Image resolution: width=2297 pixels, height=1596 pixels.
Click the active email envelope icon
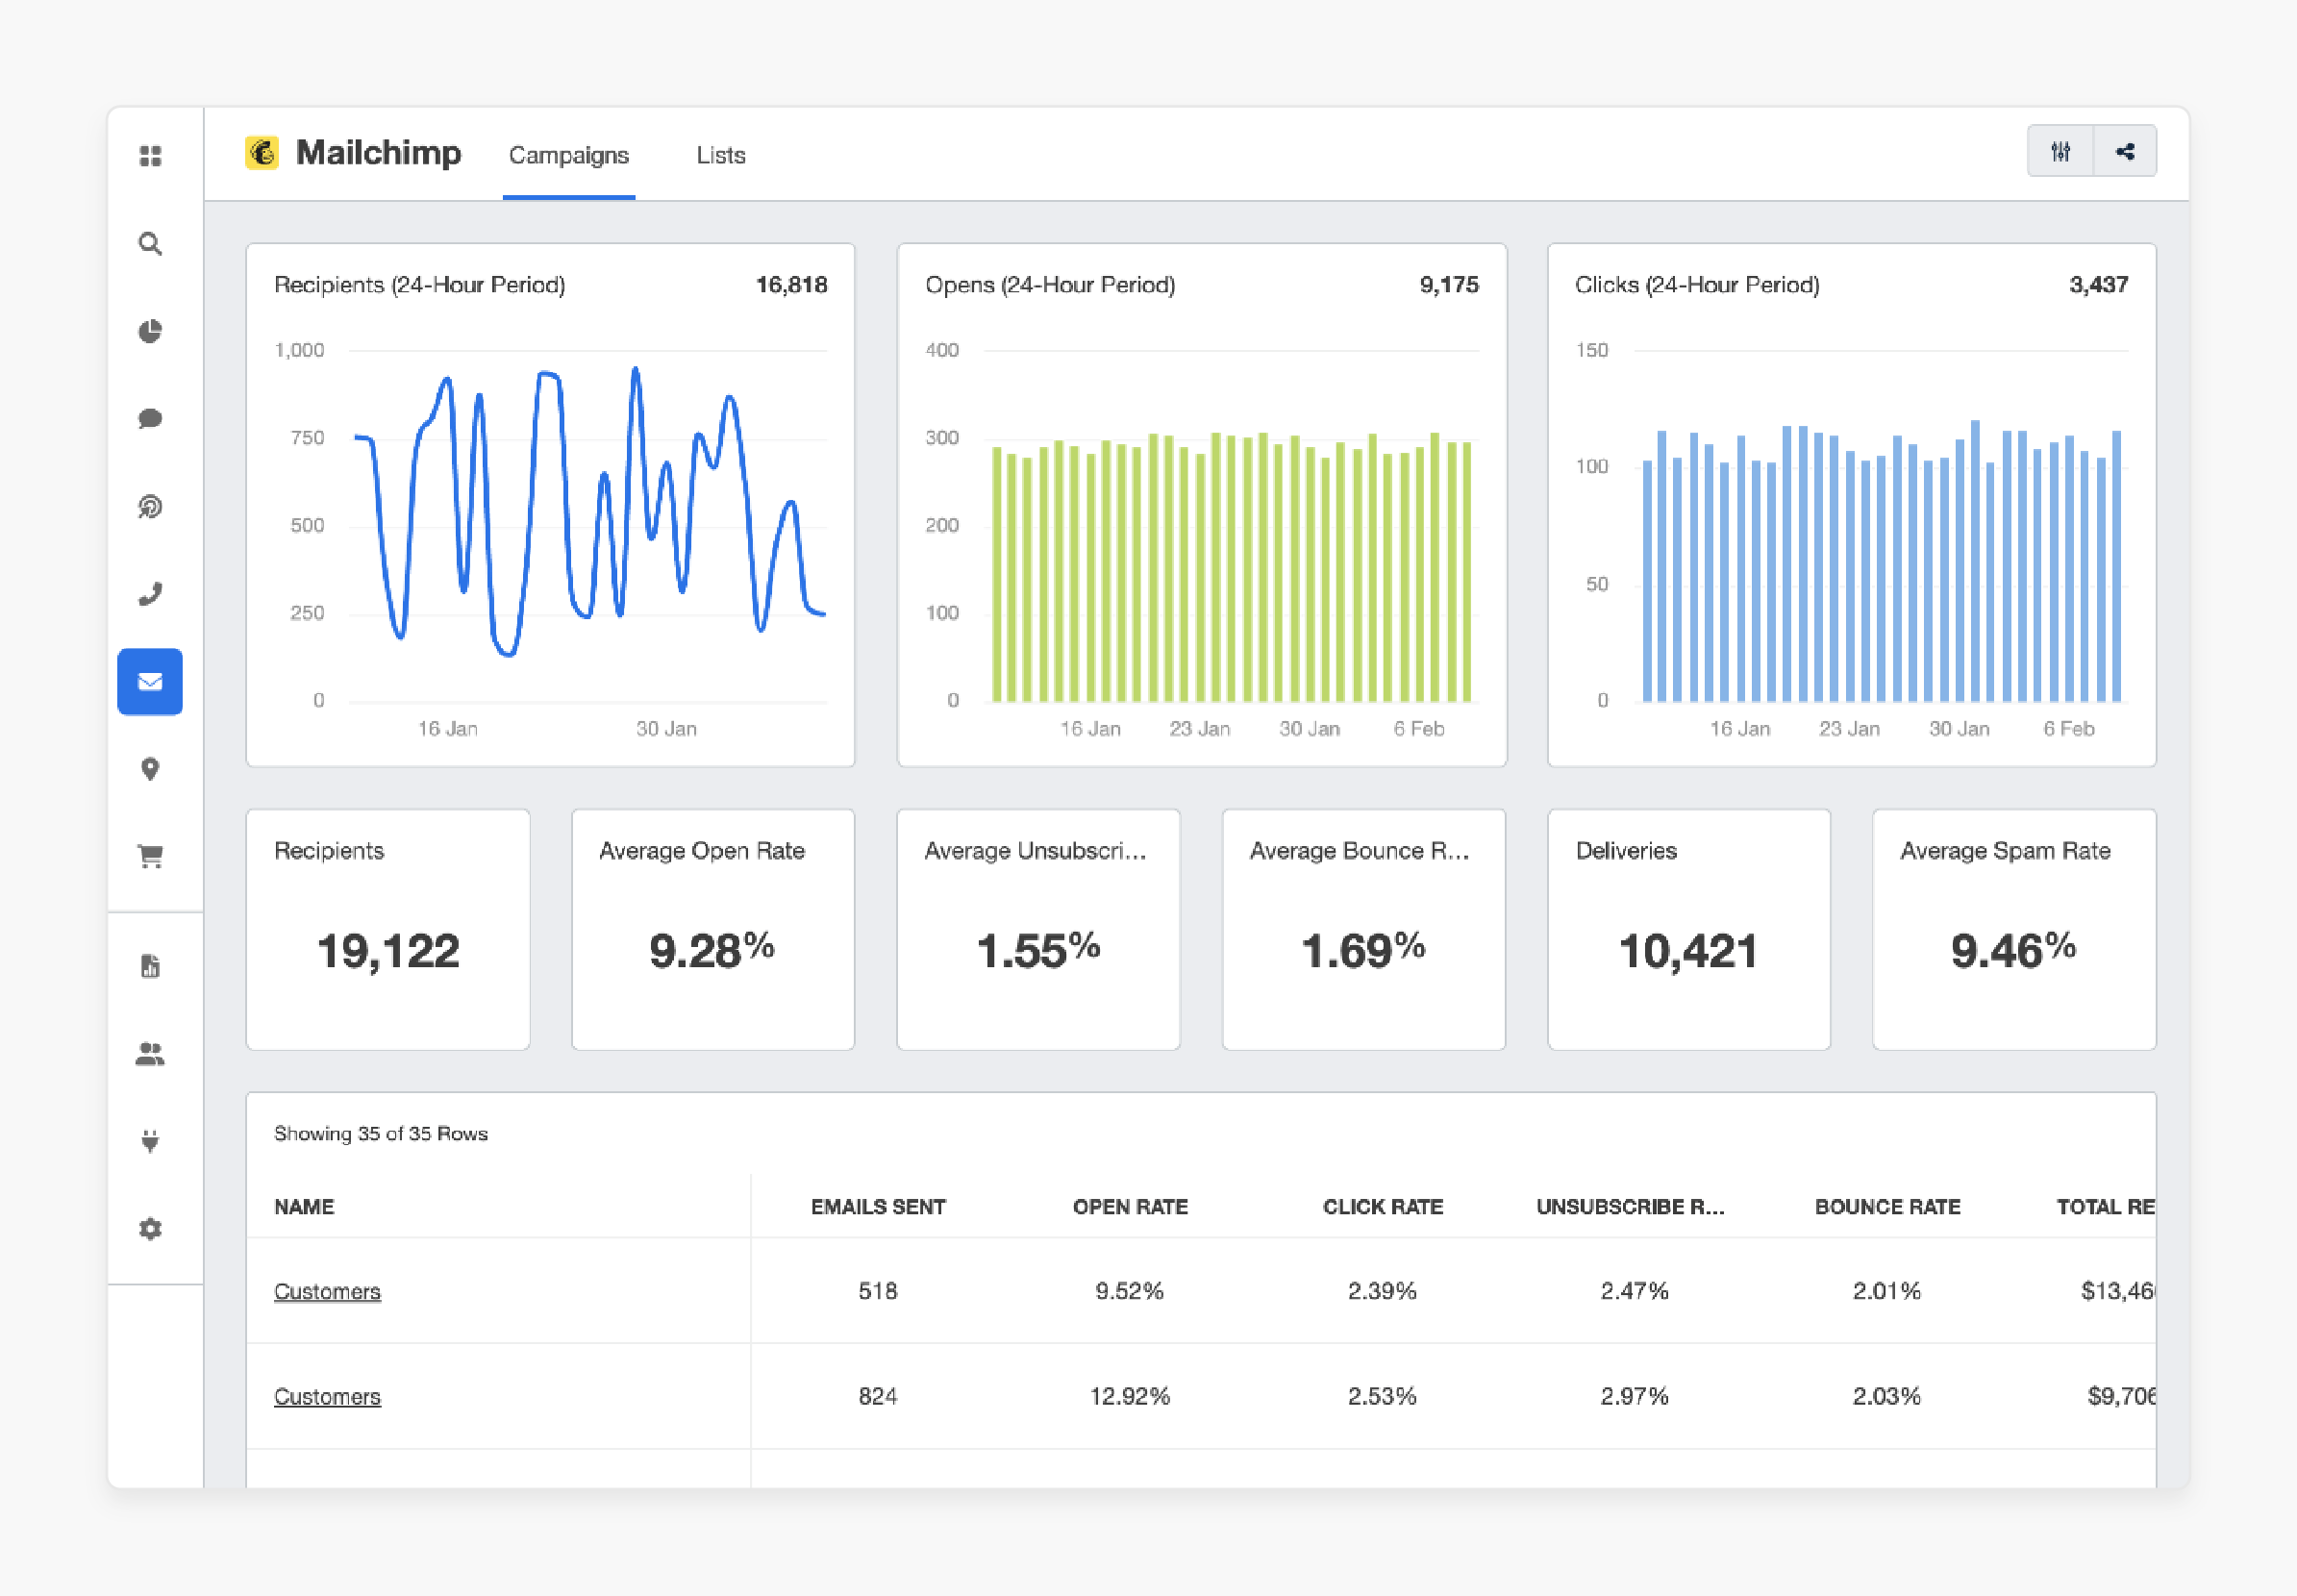click(x=150, y=682)
